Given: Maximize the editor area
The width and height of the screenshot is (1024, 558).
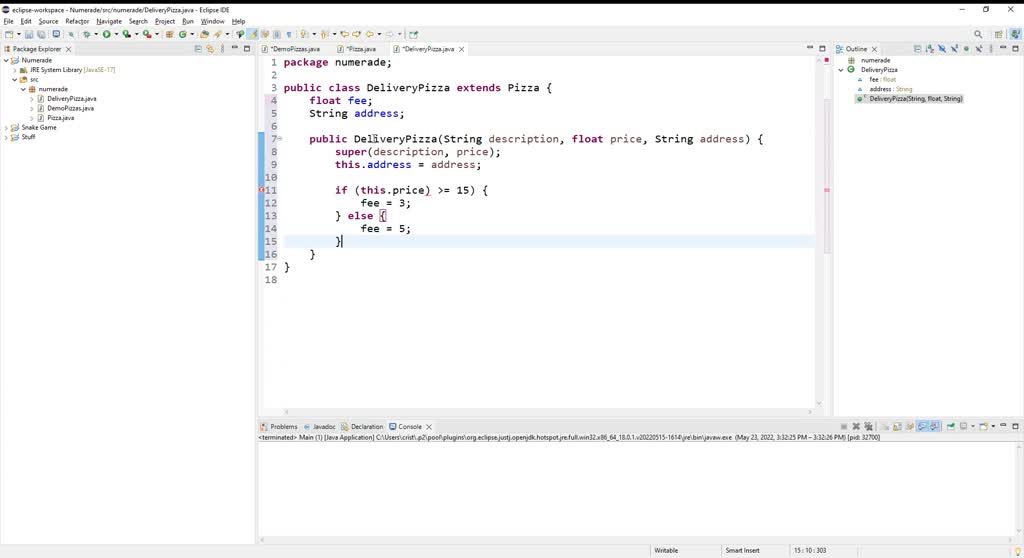Looking at the screenshot, I should point(822,48).
